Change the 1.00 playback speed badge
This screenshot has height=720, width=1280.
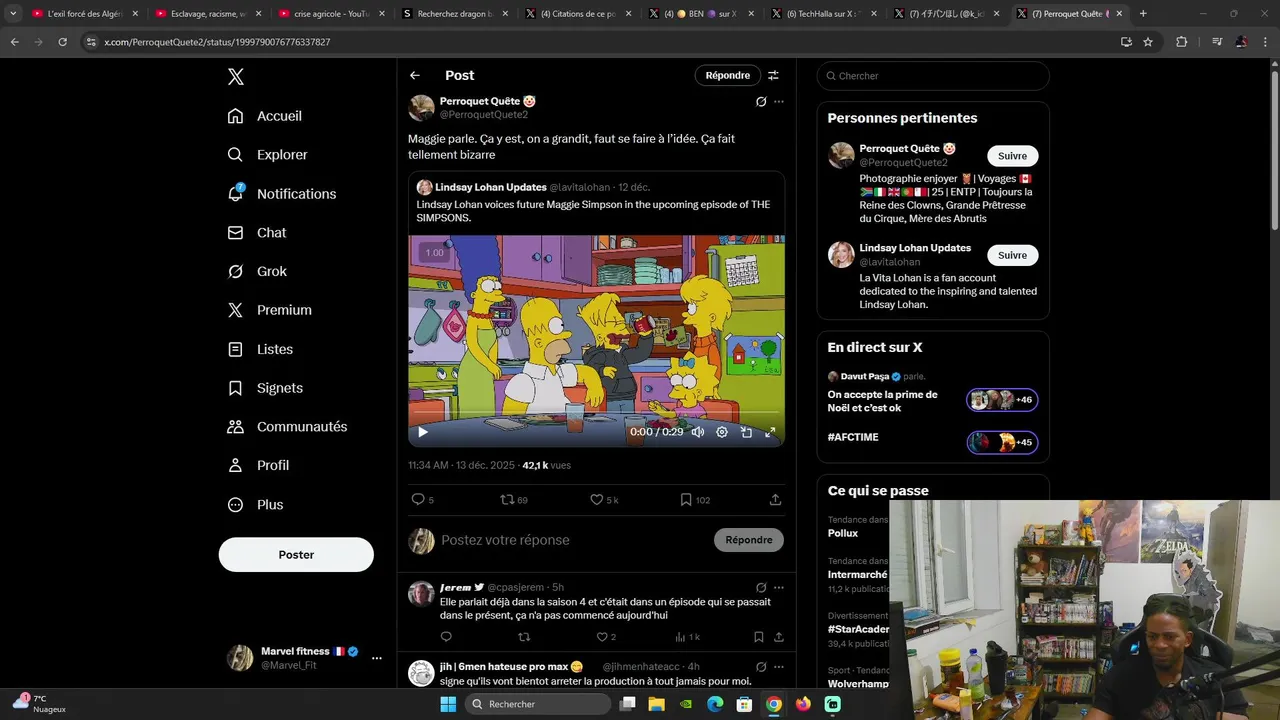(434, 253)
